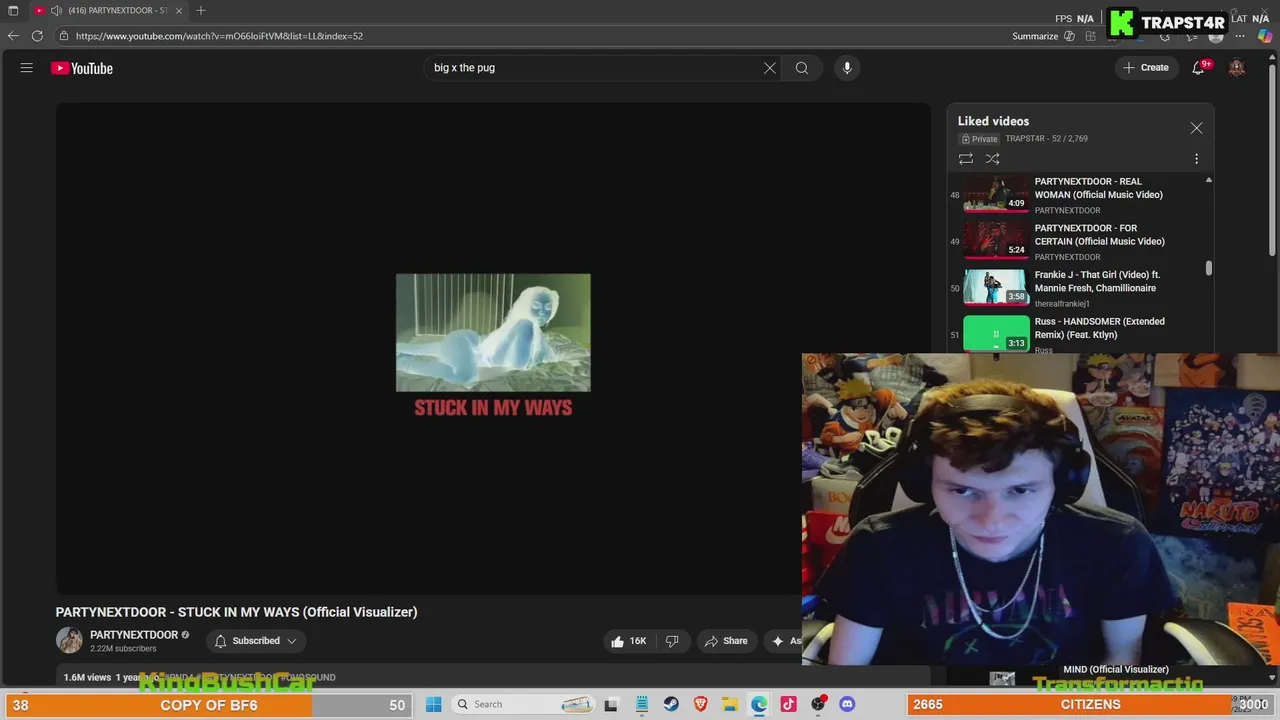Open the account avatar menu
The image size is (1280, 720).
(x=1237, y=68)
